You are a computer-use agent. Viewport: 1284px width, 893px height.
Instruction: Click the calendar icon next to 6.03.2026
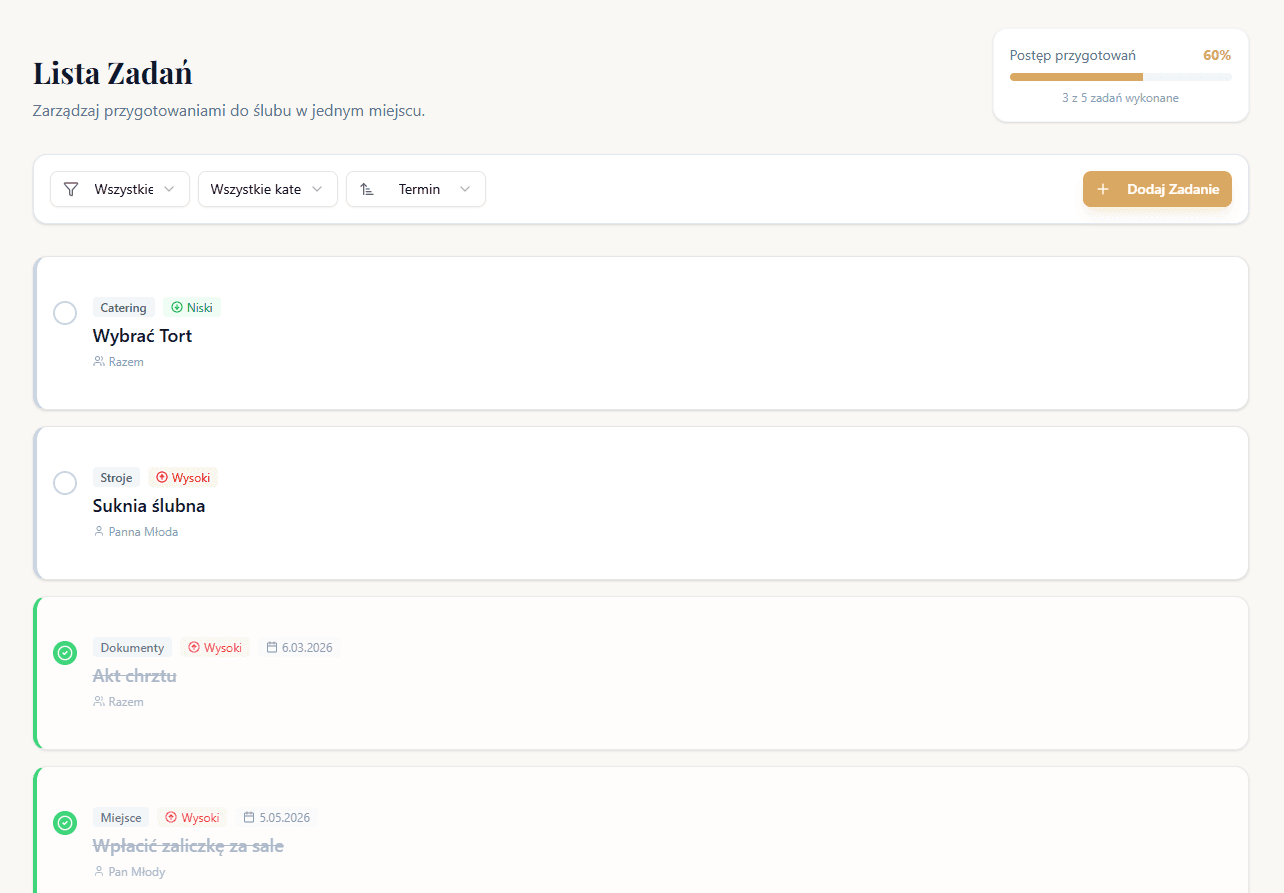[271, 648]
